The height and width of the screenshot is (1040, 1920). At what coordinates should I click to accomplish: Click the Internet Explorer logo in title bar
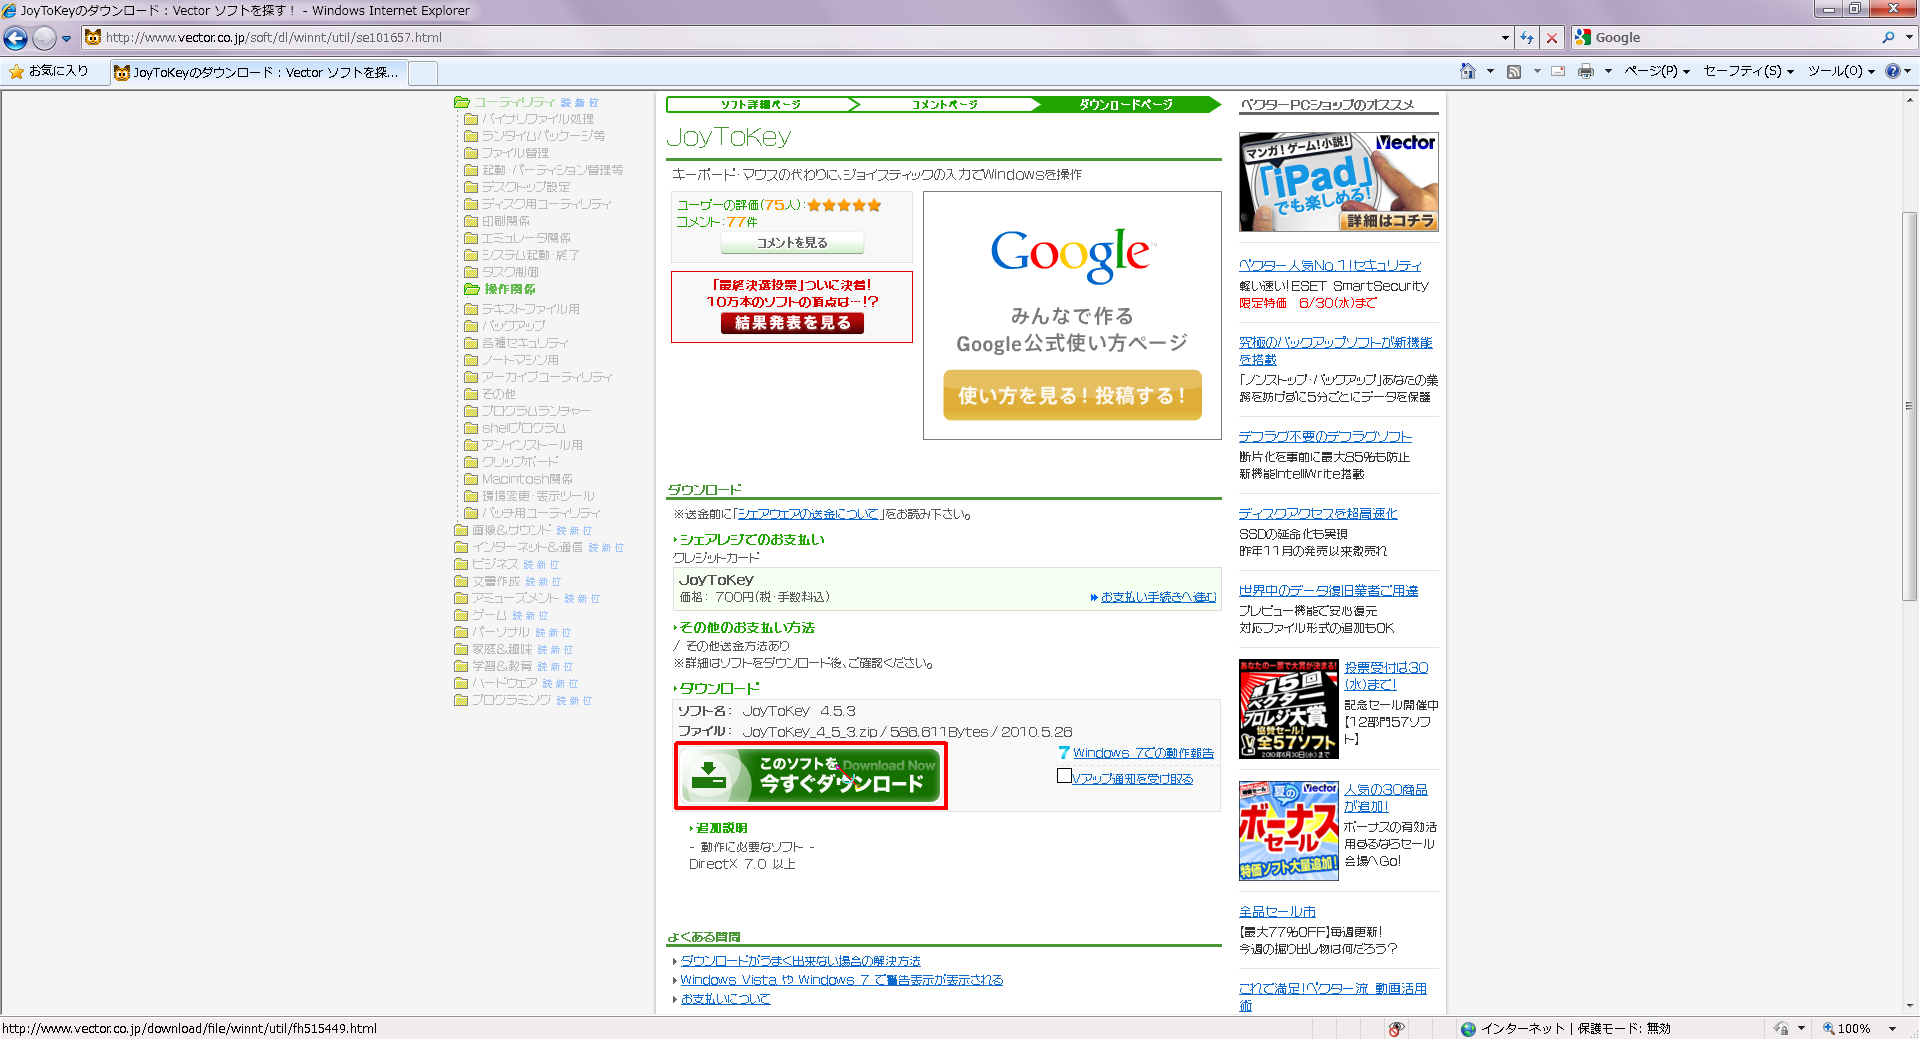(x=9, y=10)
